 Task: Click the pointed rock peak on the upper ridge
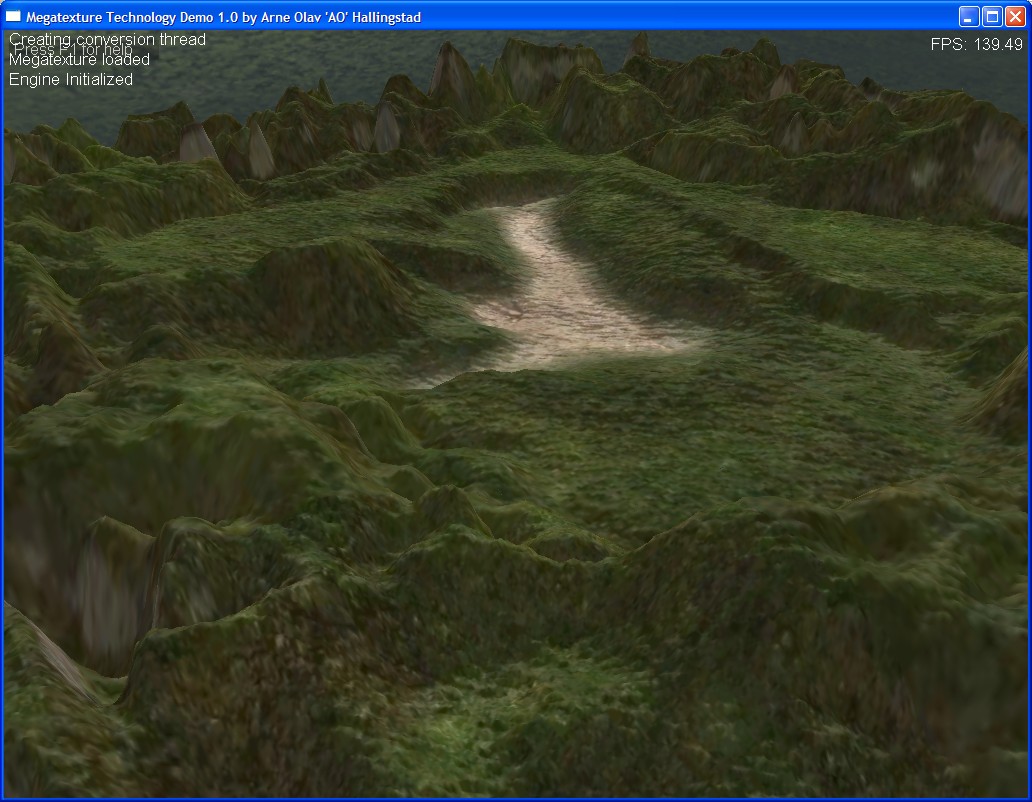click(452, 68)
